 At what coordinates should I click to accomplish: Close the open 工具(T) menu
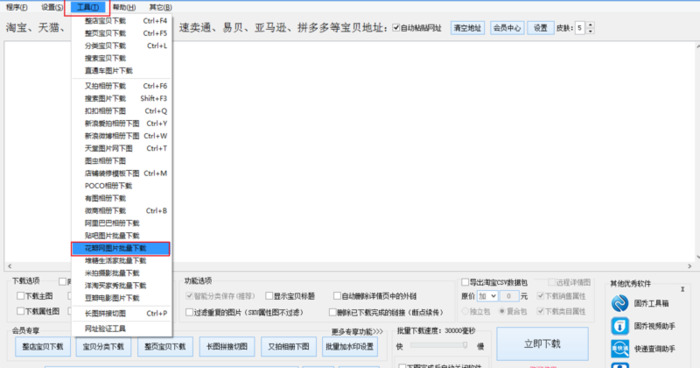click(x=88, y=7)
